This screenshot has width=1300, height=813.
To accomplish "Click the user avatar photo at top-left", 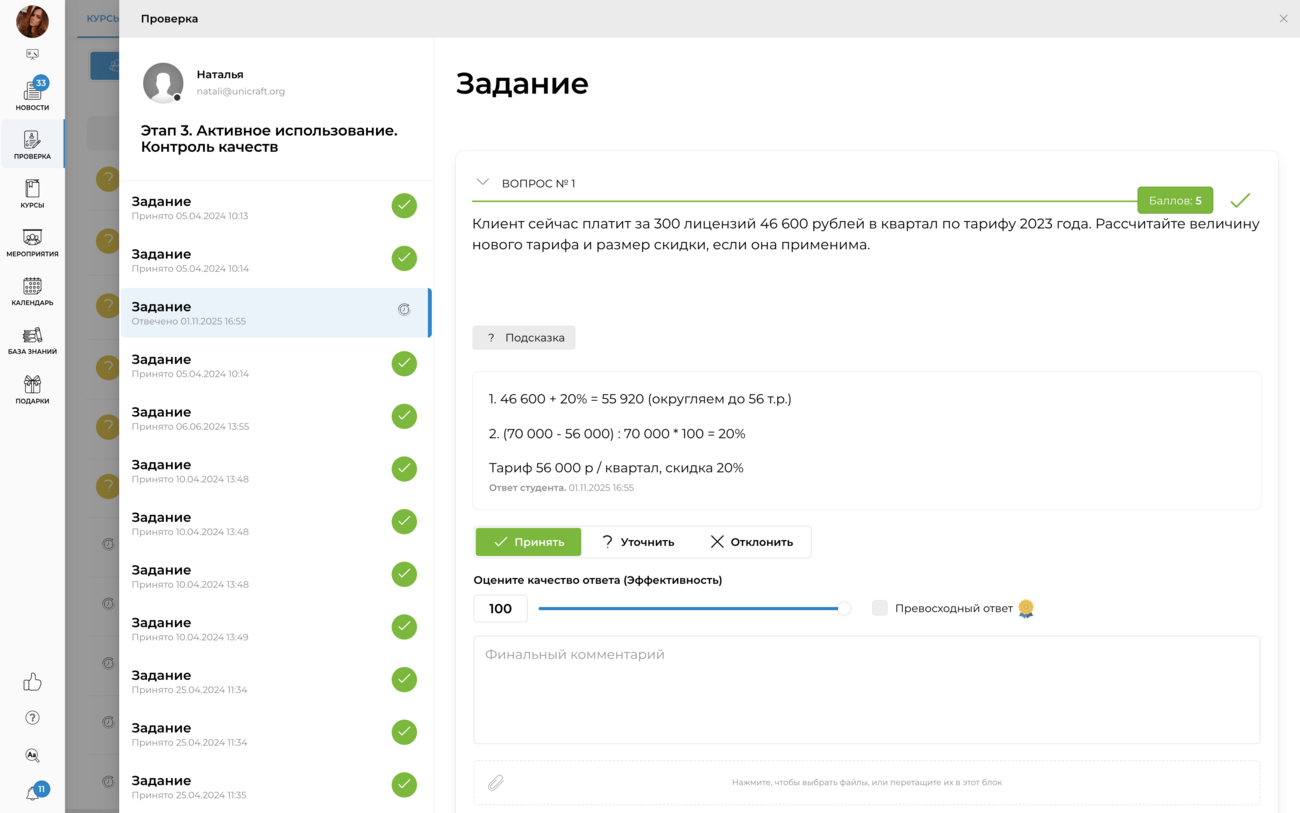I will (x=32, y=21).
